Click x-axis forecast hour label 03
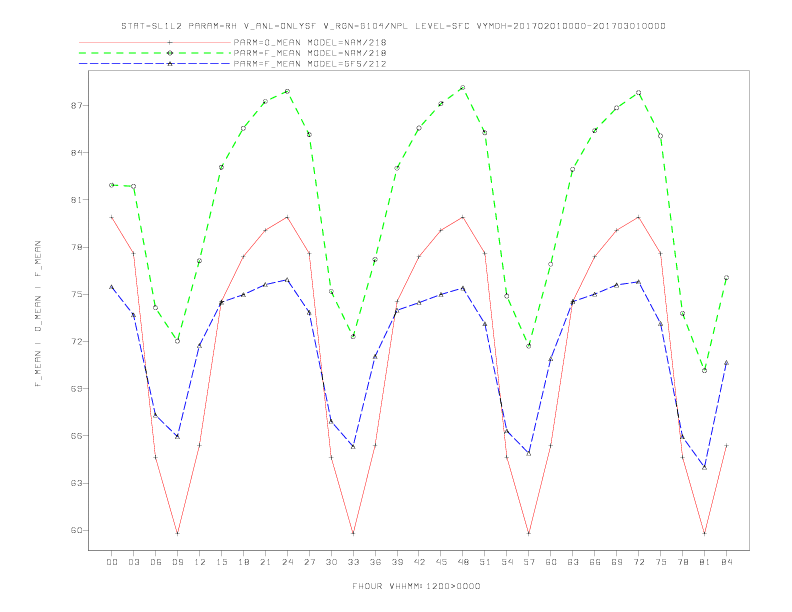 133,562
